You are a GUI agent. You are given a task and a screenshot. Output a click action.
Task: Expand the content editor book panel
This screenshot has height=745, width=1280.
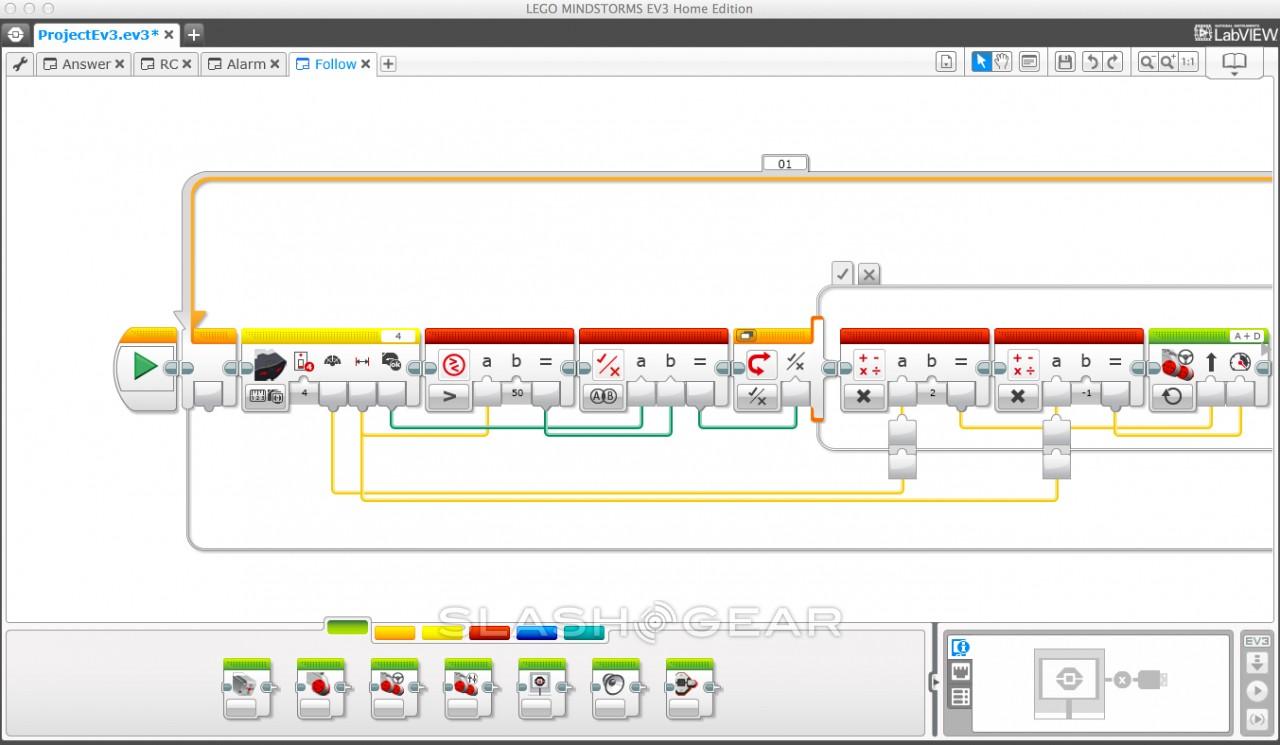tap(1234, 64)
